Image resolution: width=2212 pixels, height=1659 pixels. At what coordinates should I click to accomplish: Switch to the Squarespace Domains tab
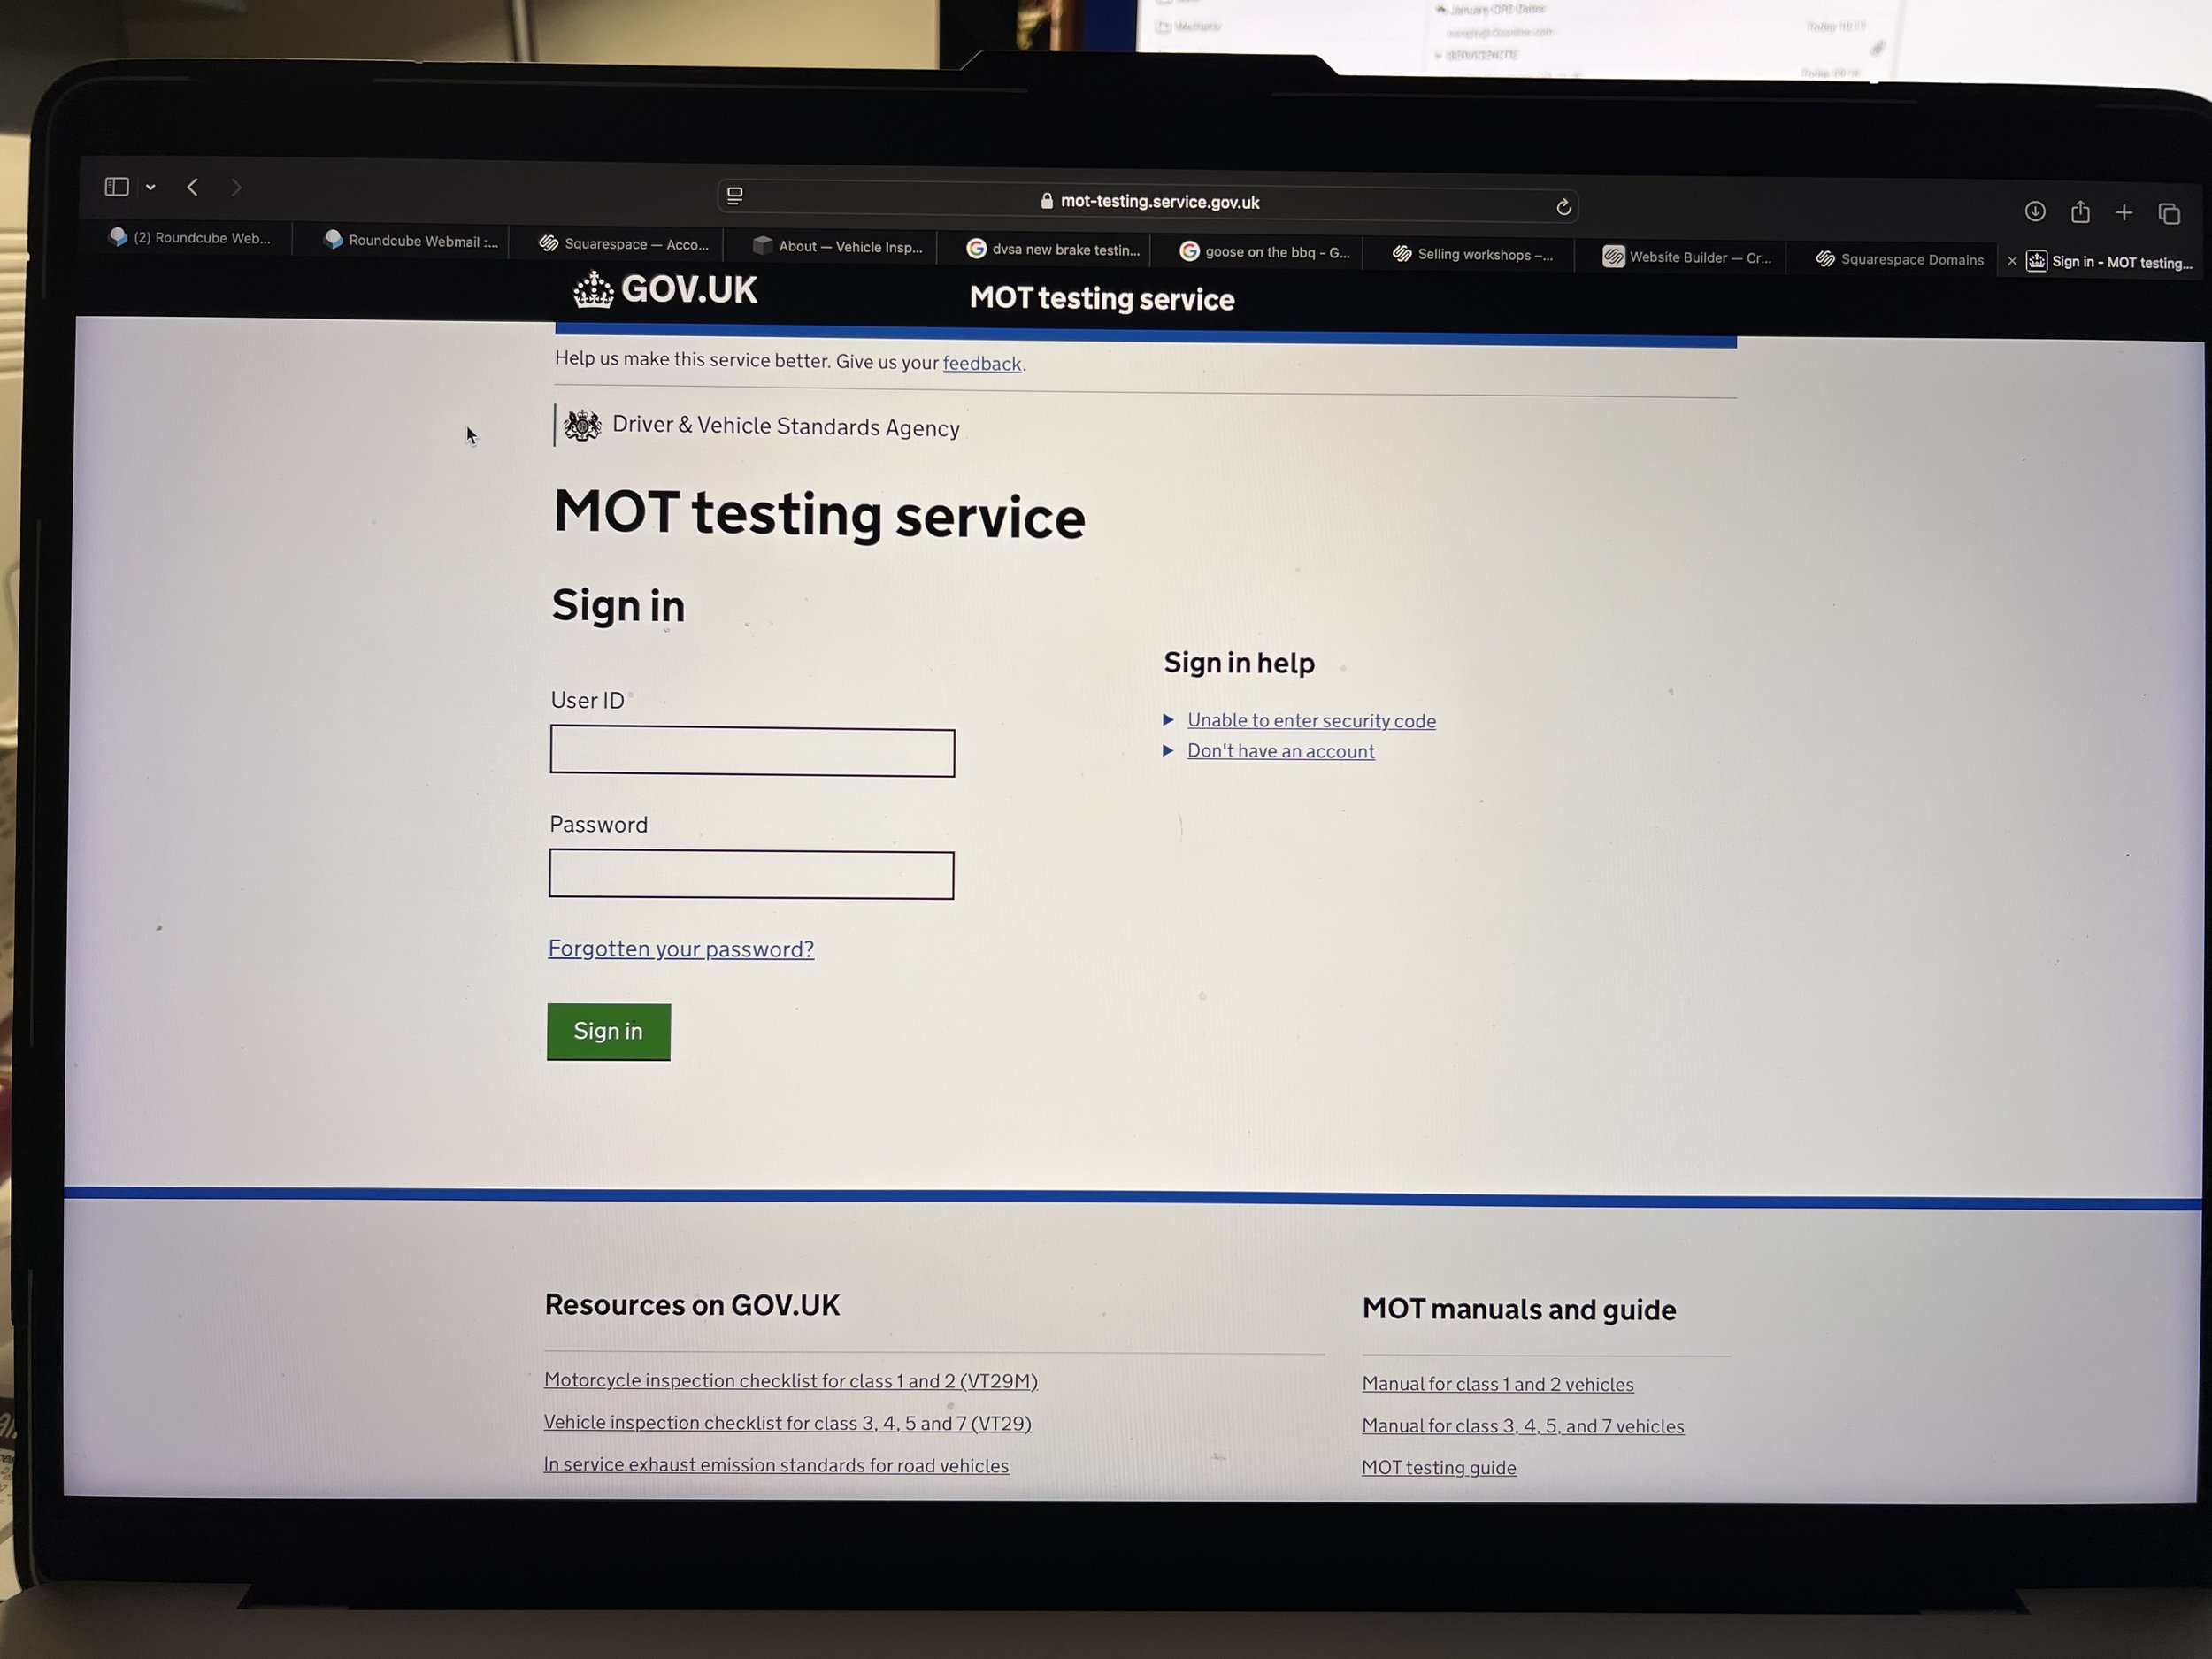1899,259
